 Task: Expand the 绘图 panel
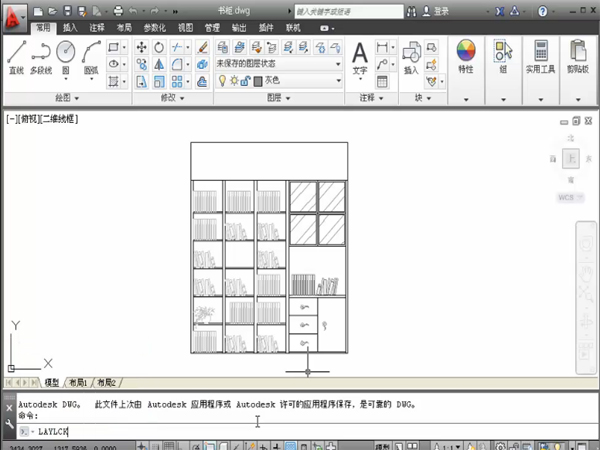click(67, 98)
